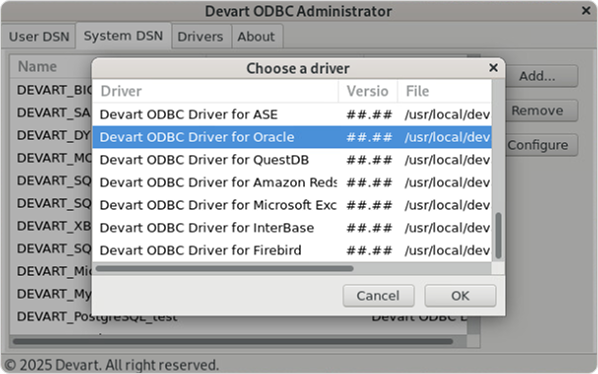Select Devart ODBC Driver for Oracle row

[292, 137]
